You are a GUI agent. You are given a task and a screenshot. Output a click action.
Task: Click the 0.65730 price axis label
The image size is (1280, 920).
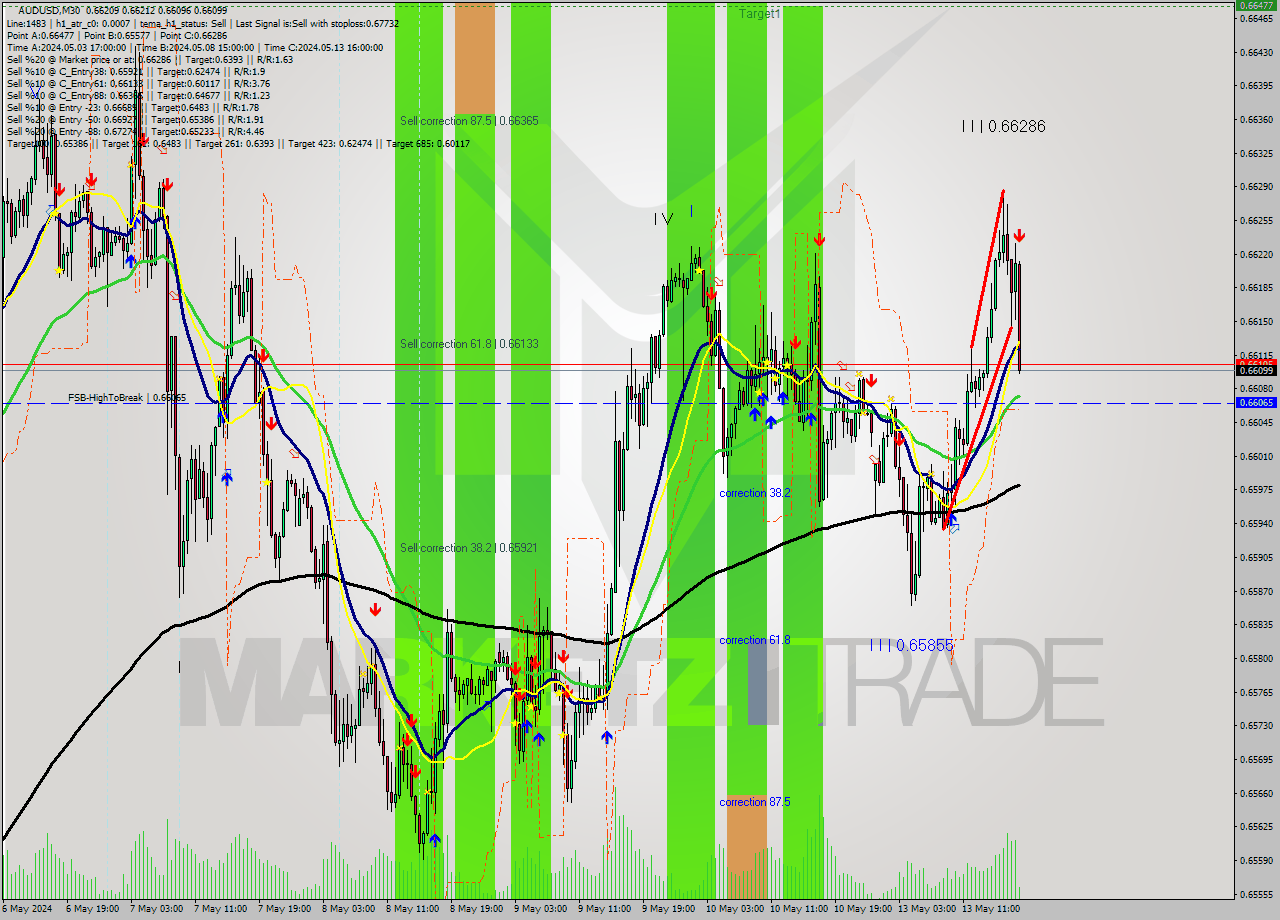click(1257, 725)
